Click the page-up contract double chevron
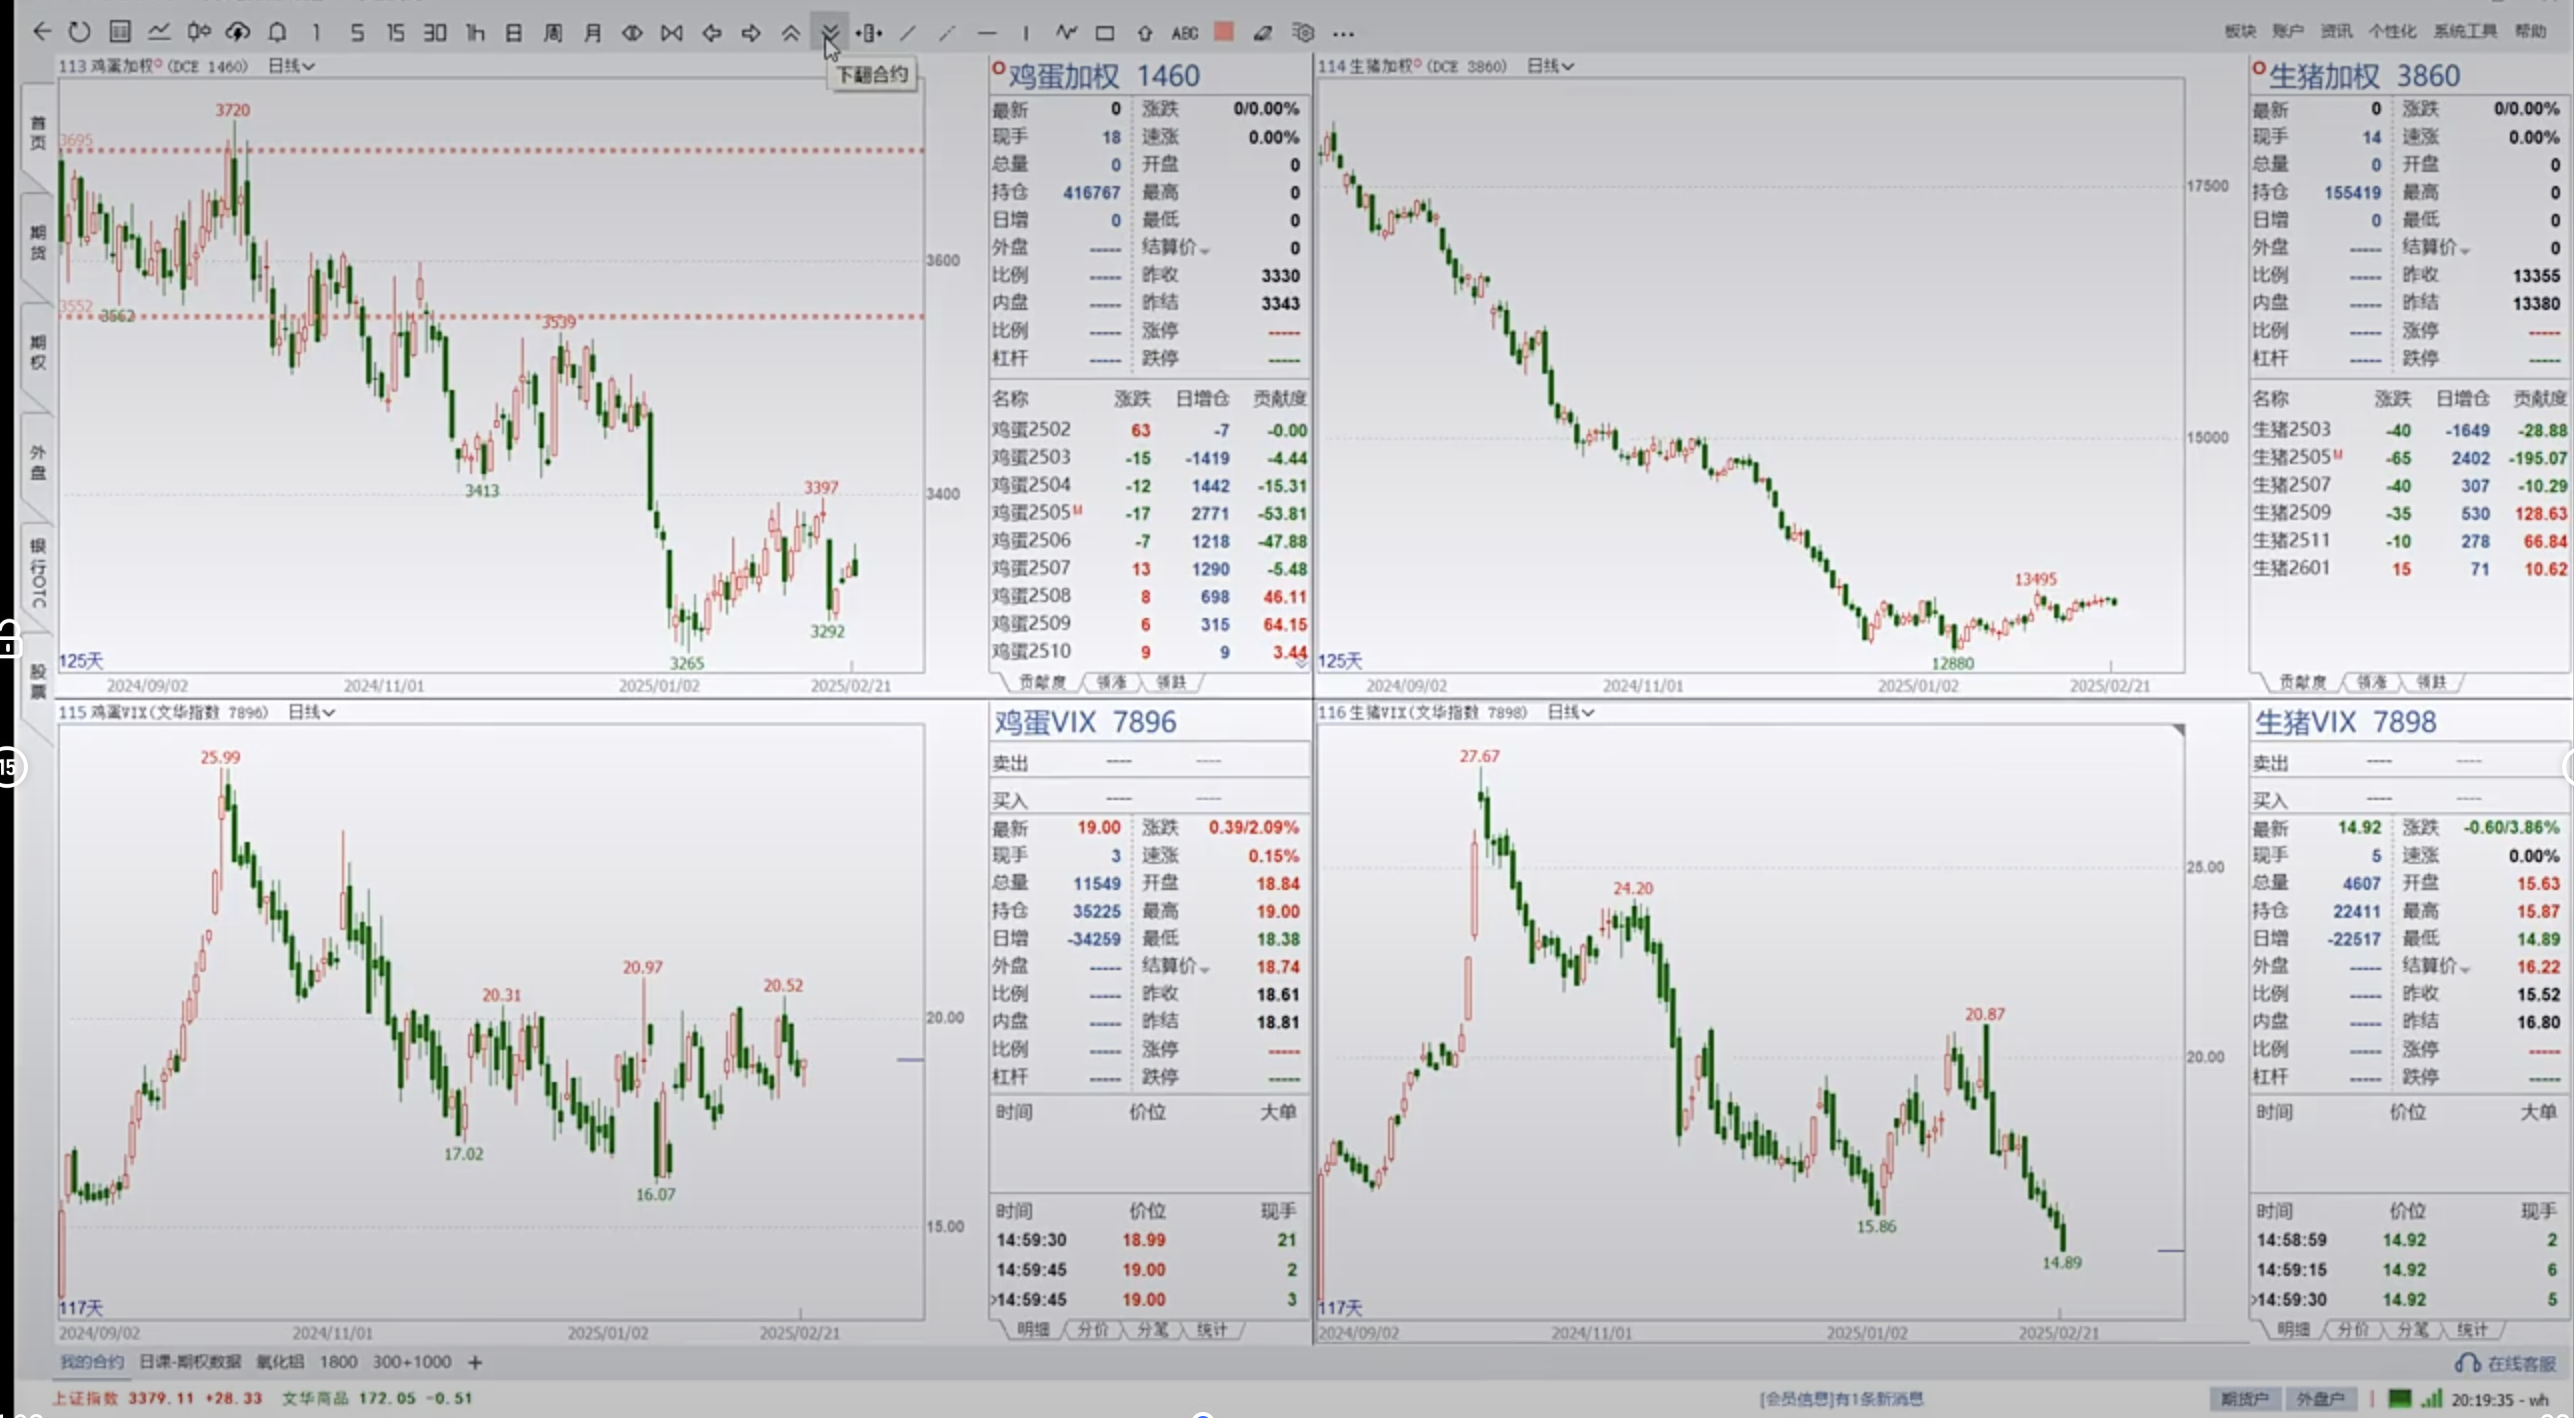This screenshot has width=2574, height=1418. (790, 33)
